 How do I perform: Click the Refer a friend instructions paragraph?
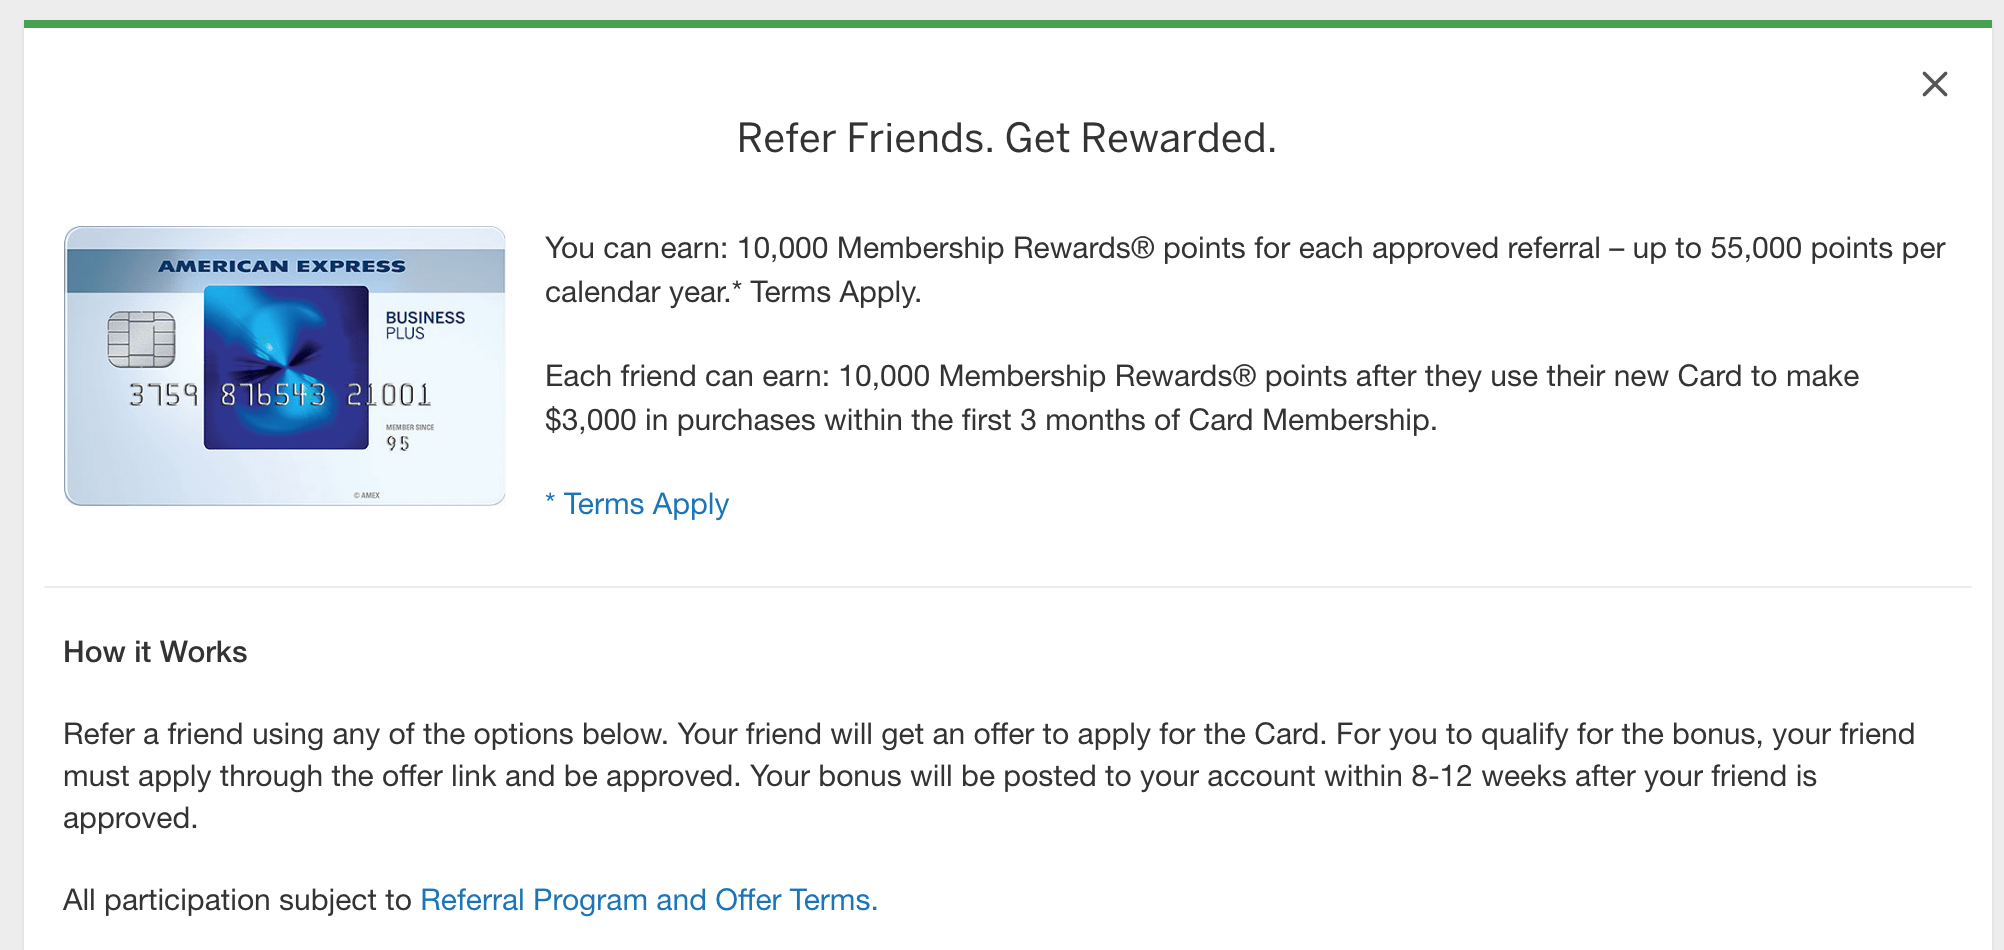989,776
